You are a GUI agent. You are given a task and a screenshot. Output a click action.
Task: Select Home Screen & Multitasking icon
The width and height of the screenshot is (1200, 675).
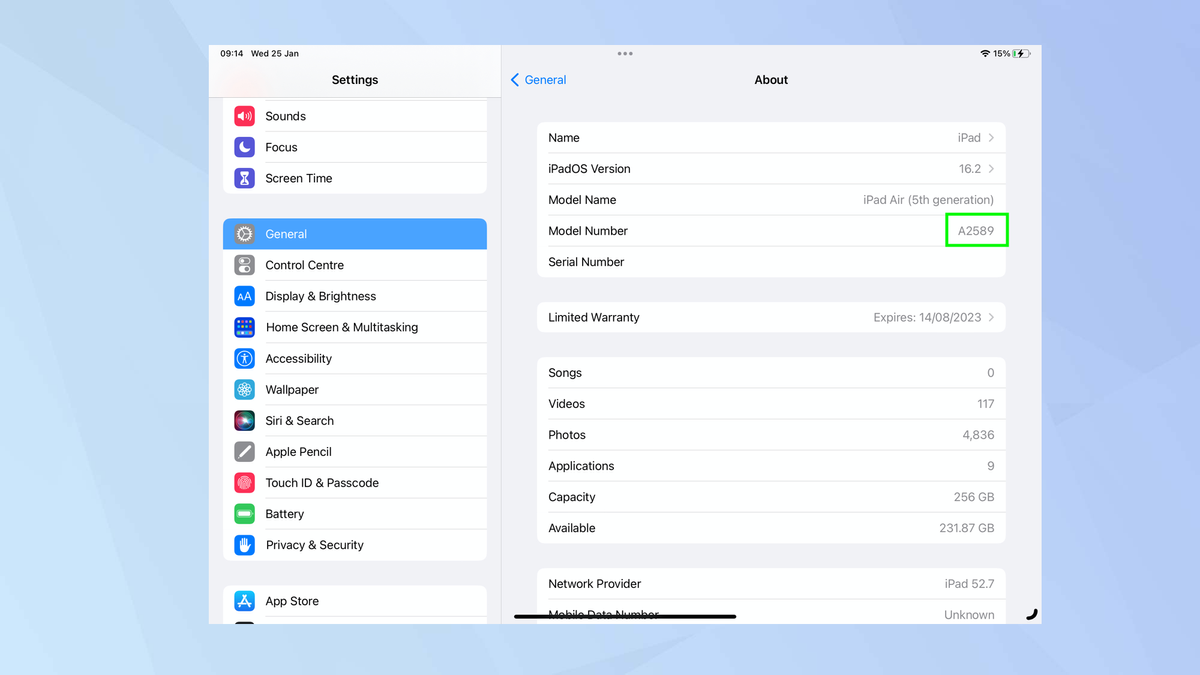tap(244, 327)
